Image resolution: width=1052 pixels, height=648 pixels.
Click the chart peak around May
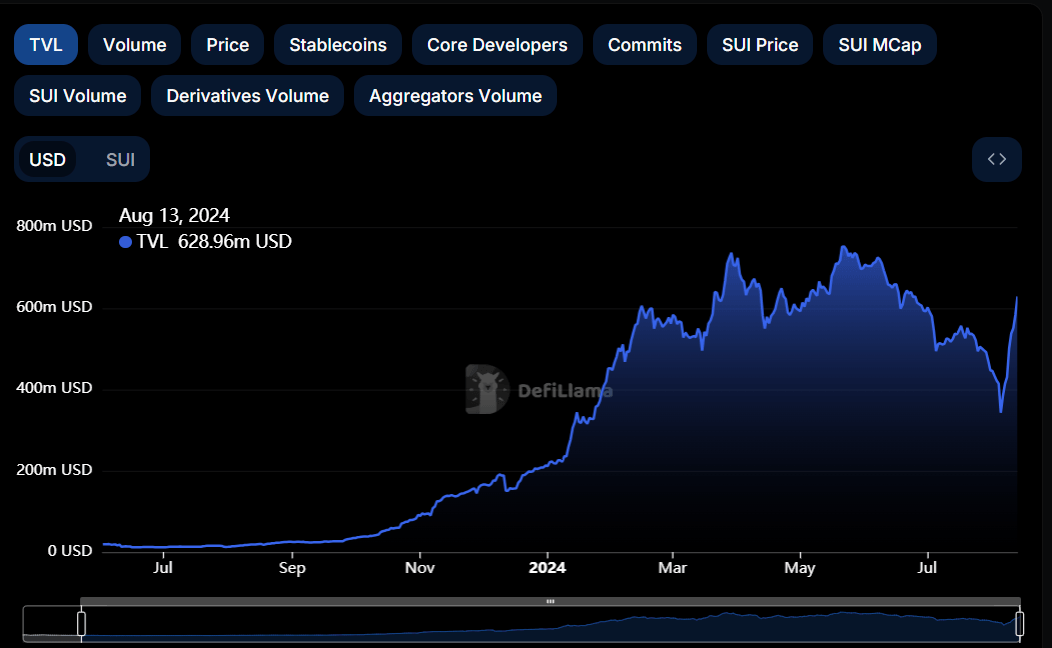(x=843, y=247)
